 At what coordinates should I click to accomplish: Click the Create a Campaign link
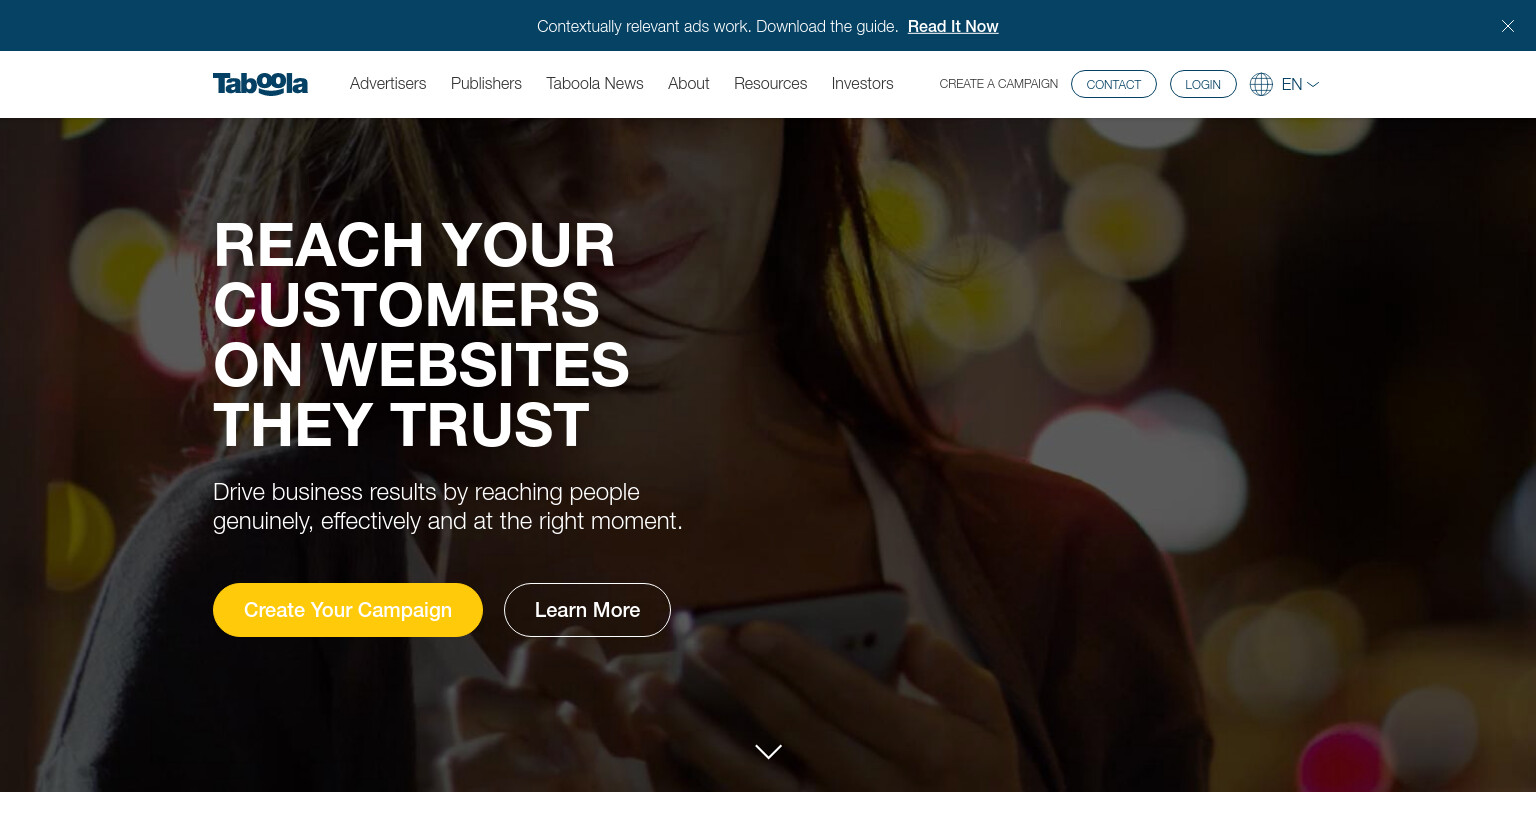[998, 84]
